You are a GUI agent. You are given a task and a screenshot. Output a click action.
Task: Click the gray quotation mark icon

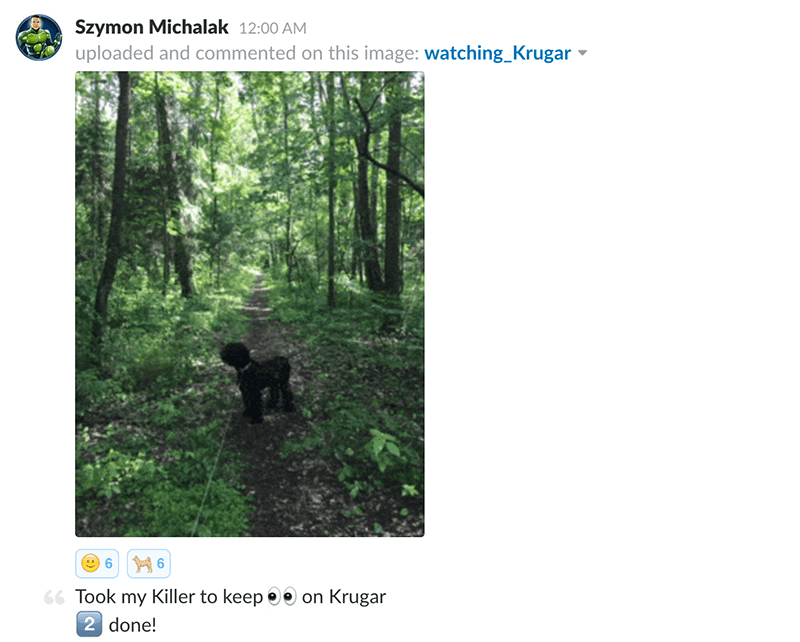click(54, 597)
